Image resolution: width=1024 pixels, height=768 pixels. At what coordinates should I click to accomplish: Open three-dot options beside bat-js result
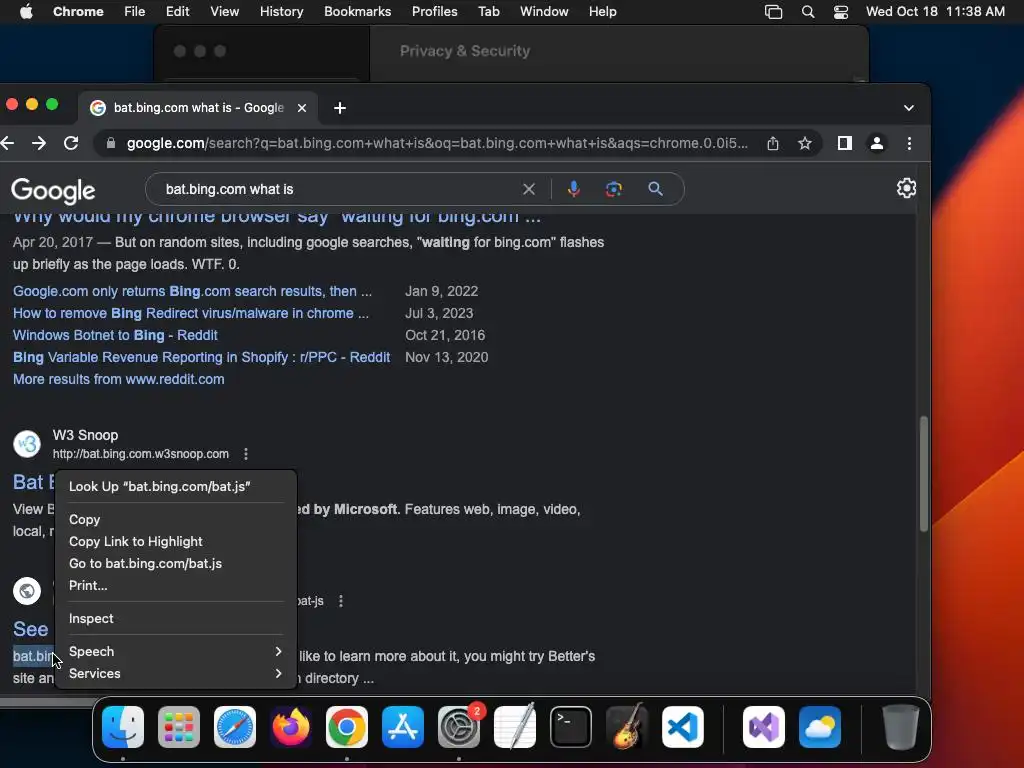pyautogui.click(x=341, y=601)
